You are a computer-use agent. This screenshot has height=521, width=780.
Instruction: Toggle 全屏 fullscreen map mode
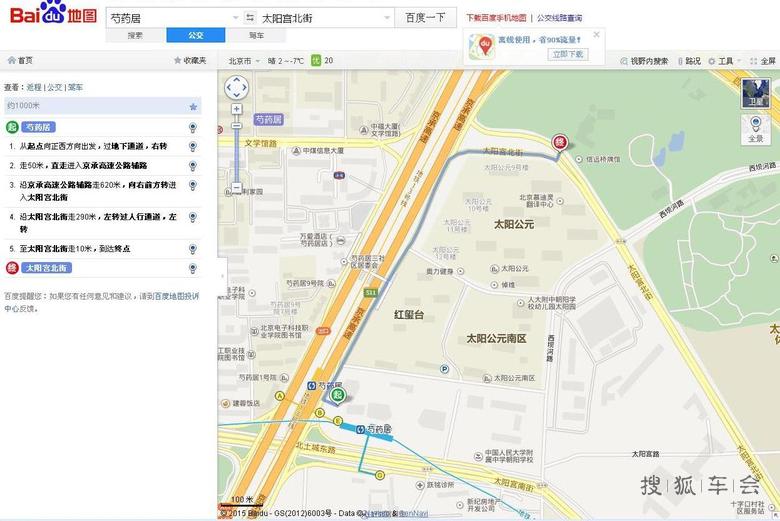tap(761, 61)
